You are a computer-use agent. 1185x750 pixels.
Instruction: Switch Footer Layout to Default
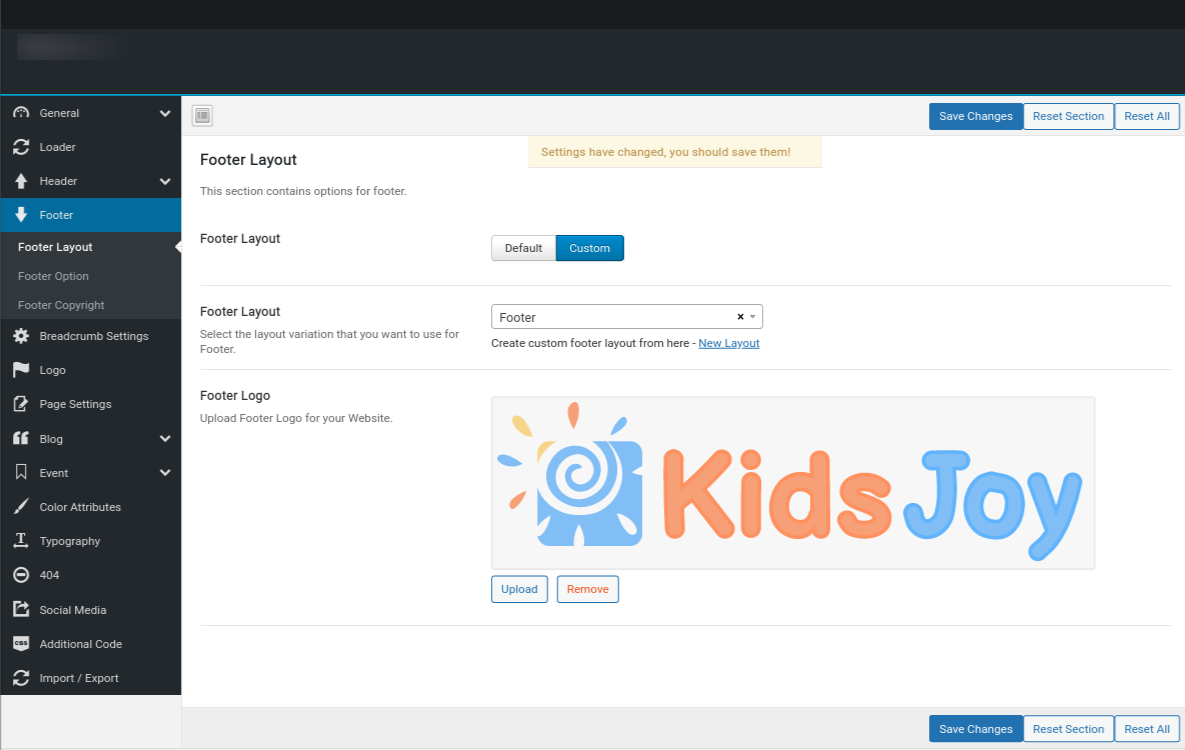coord(523,248)
